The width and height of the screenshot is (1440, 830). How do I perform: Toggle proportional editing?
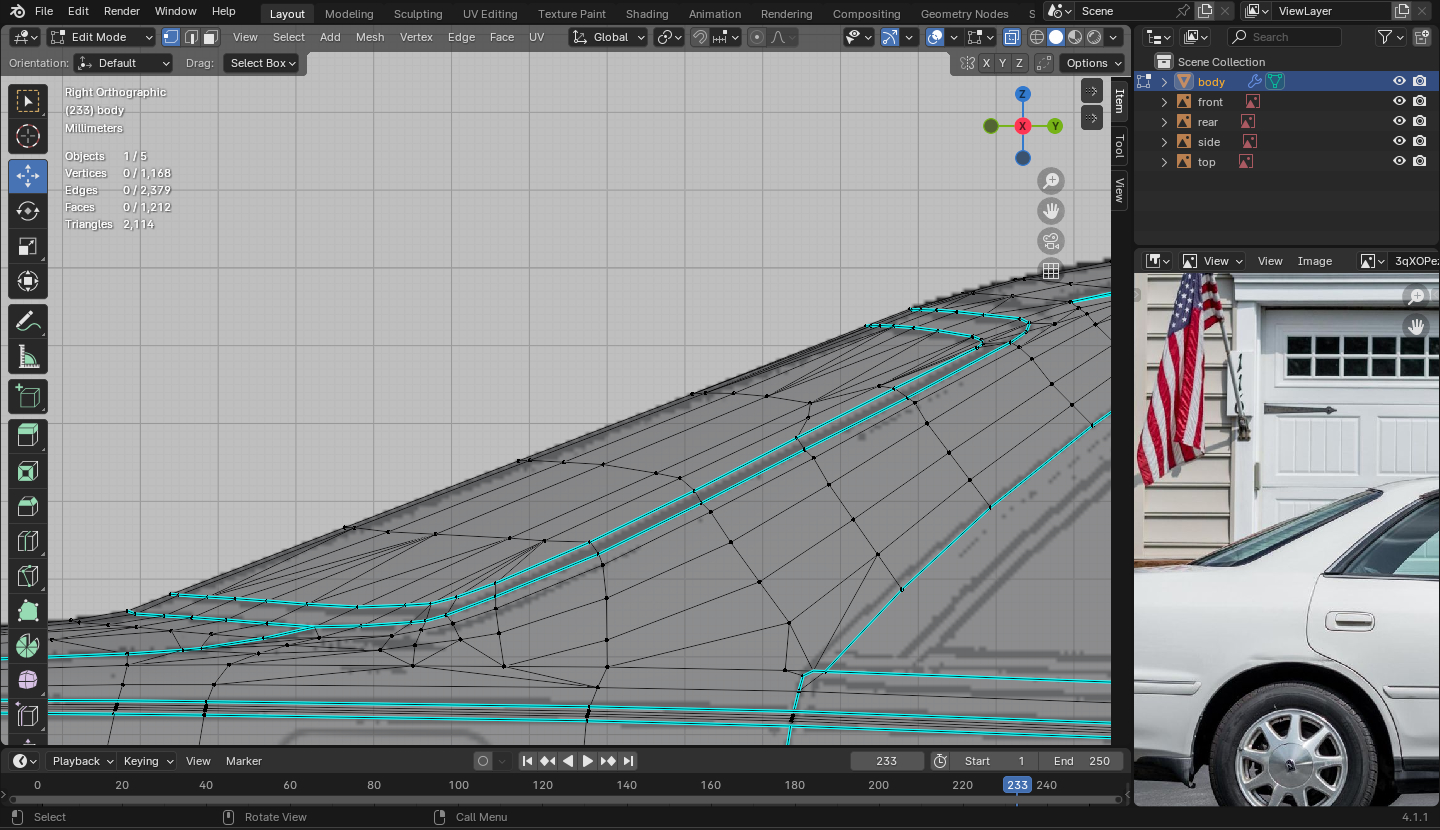pyautogui.click(x=757, y=37)
